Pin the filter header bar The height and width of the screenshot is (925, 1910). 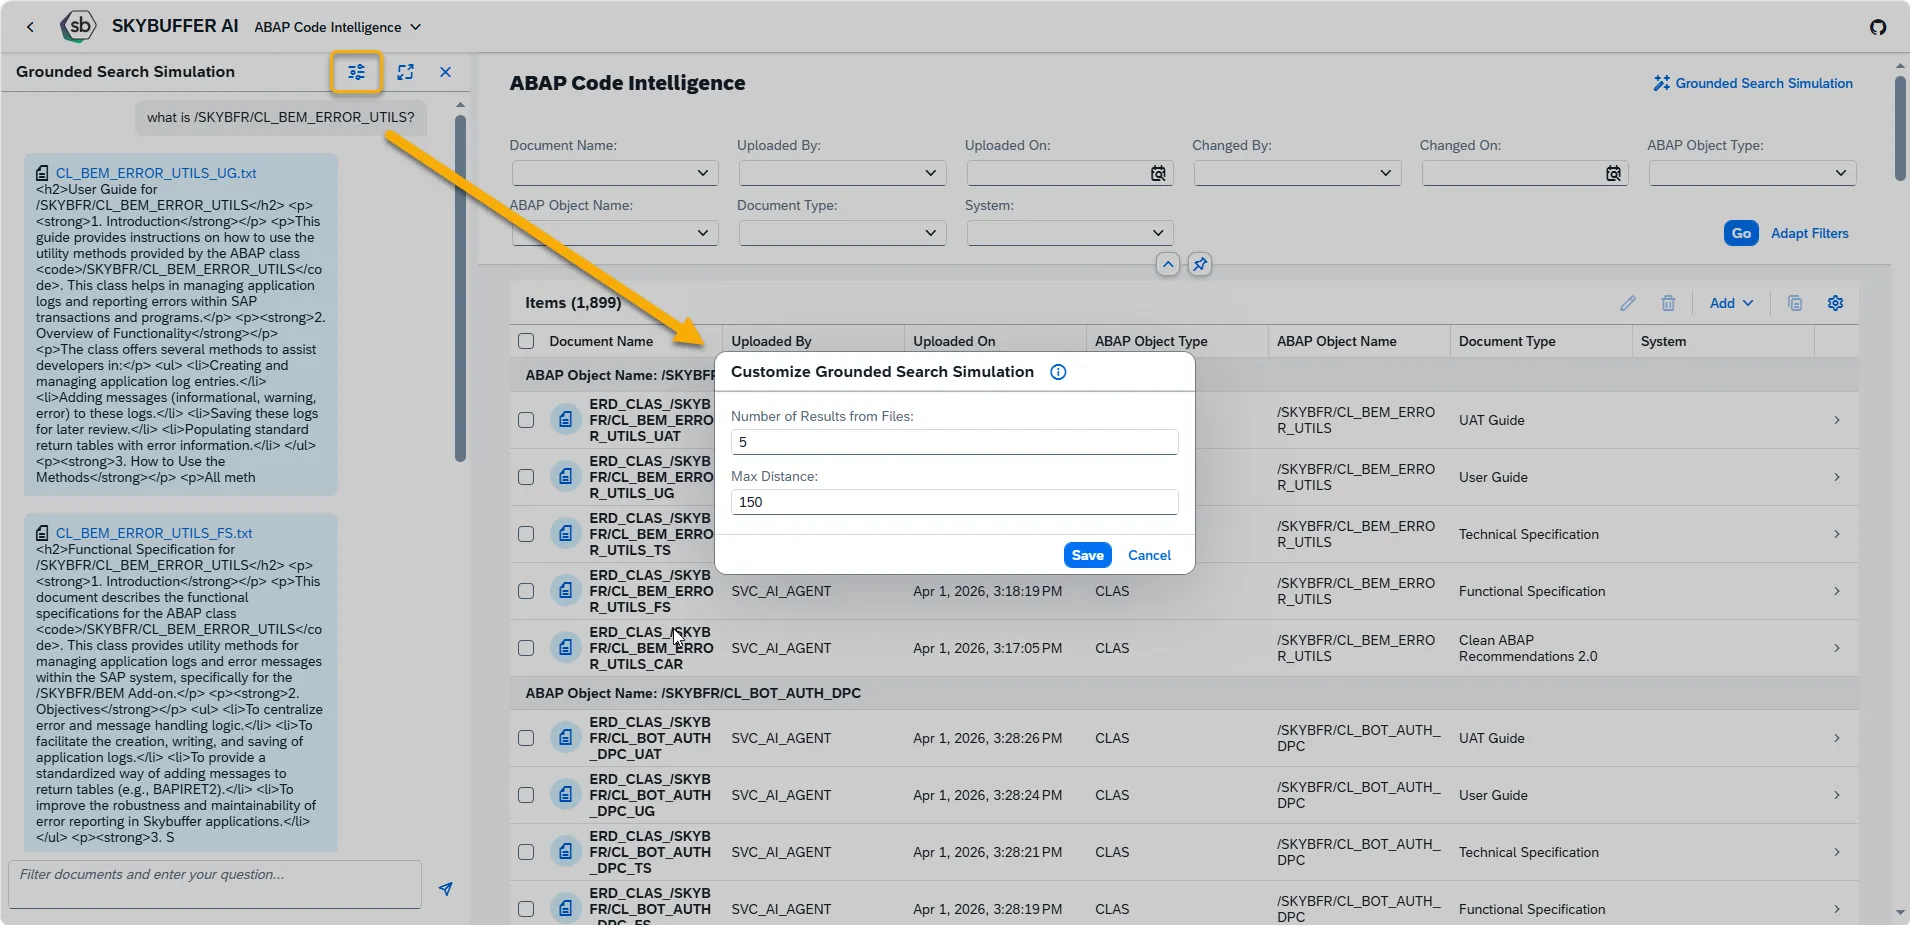click(1200, 264)
